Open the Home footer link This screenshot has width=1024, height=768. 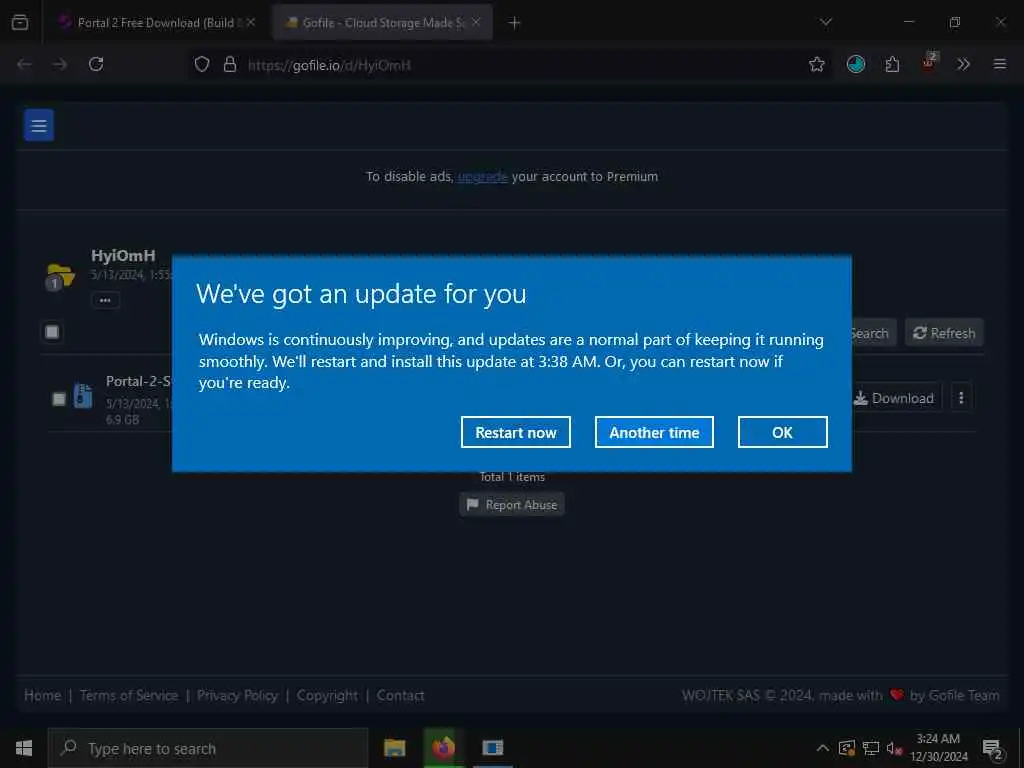tap(42, 696)
